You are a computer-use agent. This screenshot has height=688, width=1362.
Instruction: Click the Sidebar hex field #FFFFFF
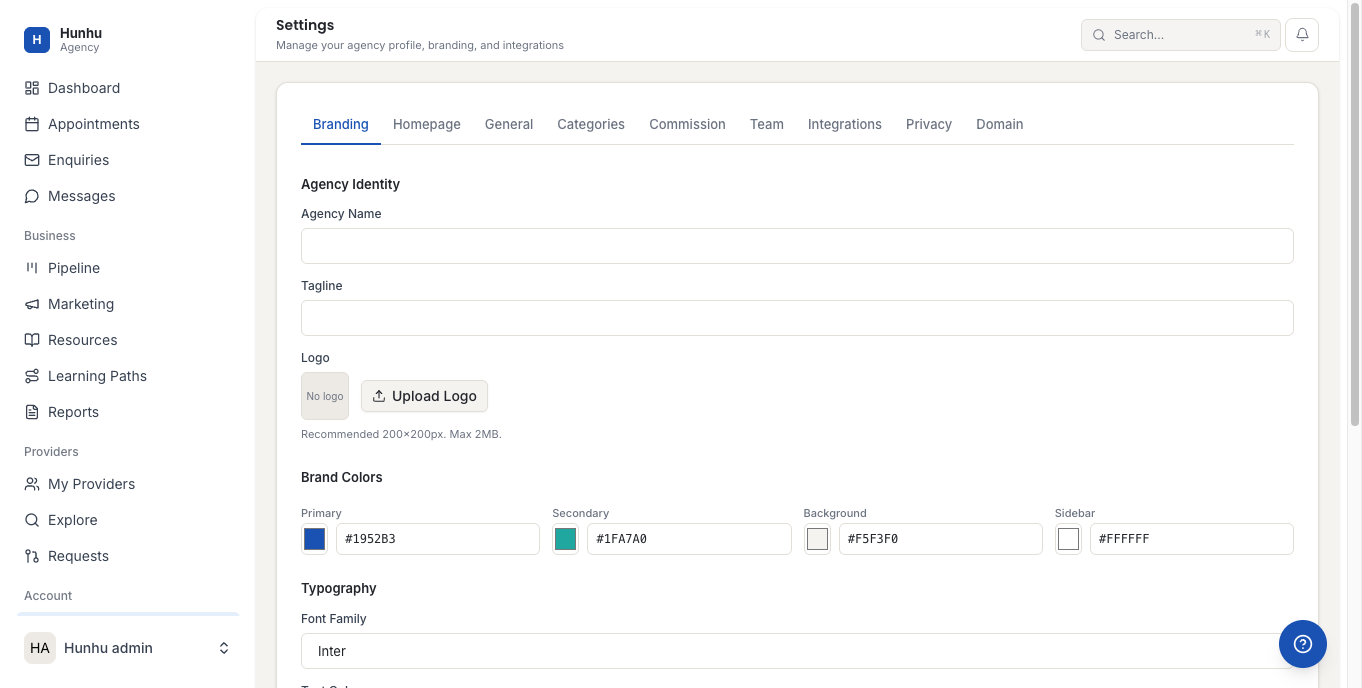[1192, 539]
